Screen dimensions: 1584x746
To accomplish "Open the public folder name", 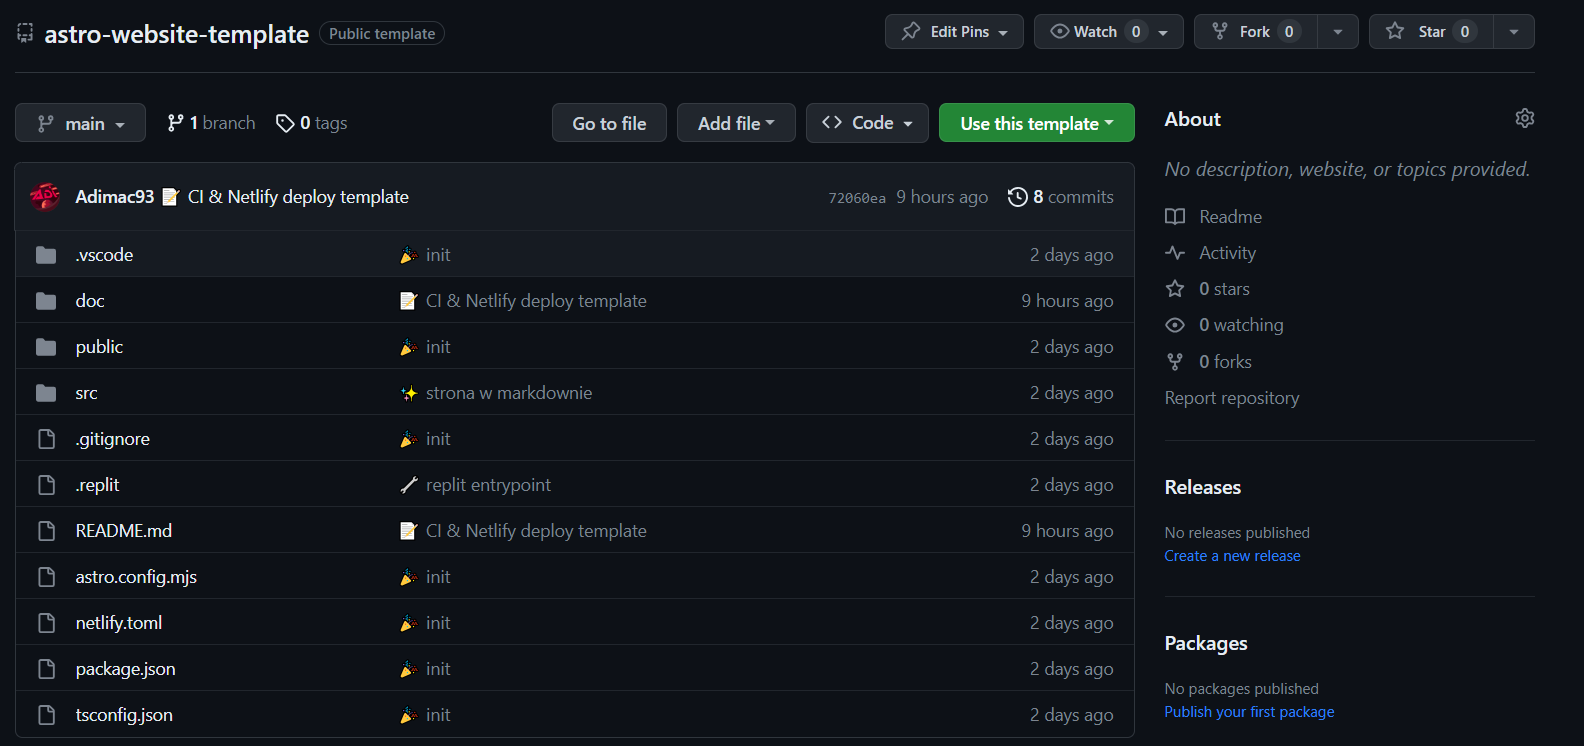I will pyautogui.click(x=99, y=347).
